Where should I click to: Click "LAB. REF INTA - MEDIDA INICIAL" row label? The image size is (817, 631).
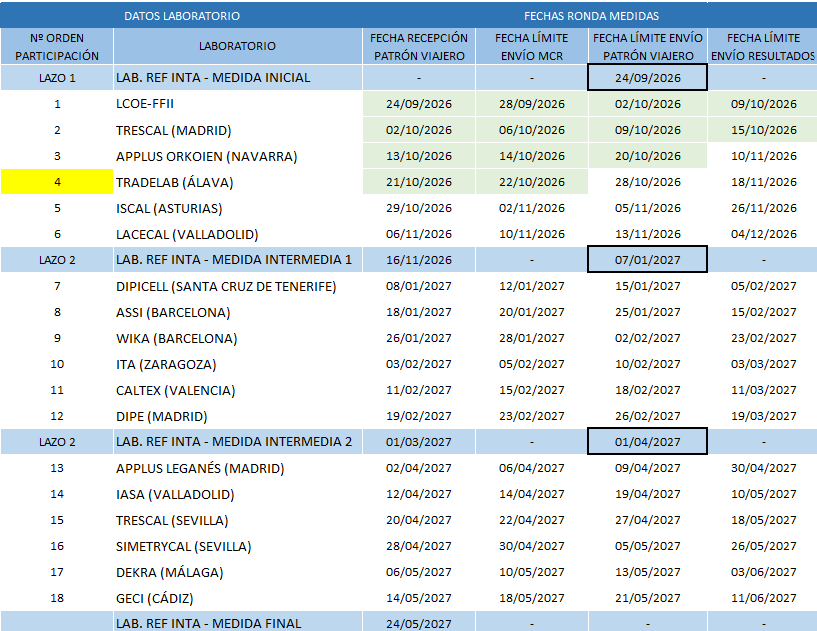coord(213,78)
